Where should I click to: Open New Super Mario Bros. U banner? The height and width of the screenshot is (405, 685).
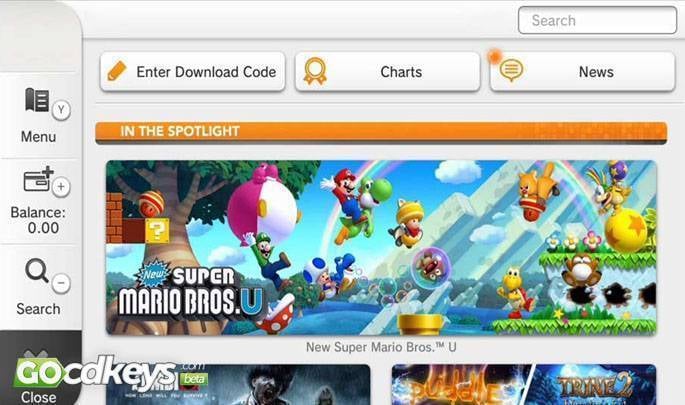point(381,248)
